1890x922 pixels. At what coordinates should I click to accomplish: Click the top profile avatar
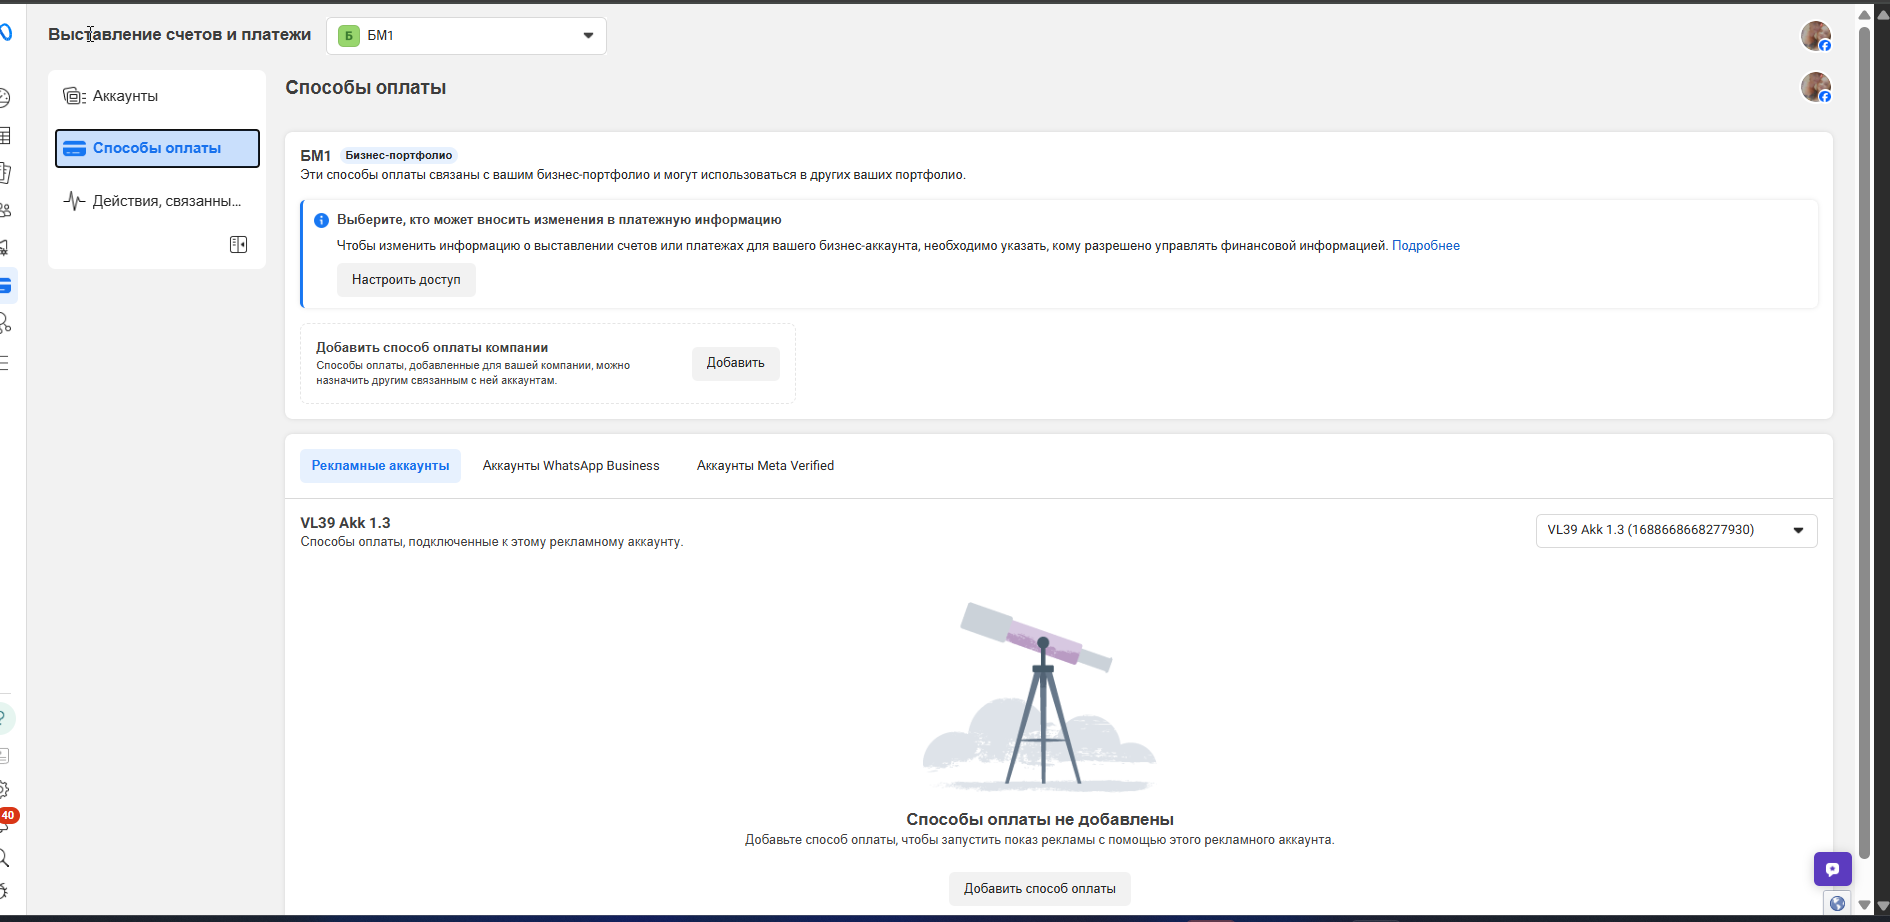(x=1816, y=37)
